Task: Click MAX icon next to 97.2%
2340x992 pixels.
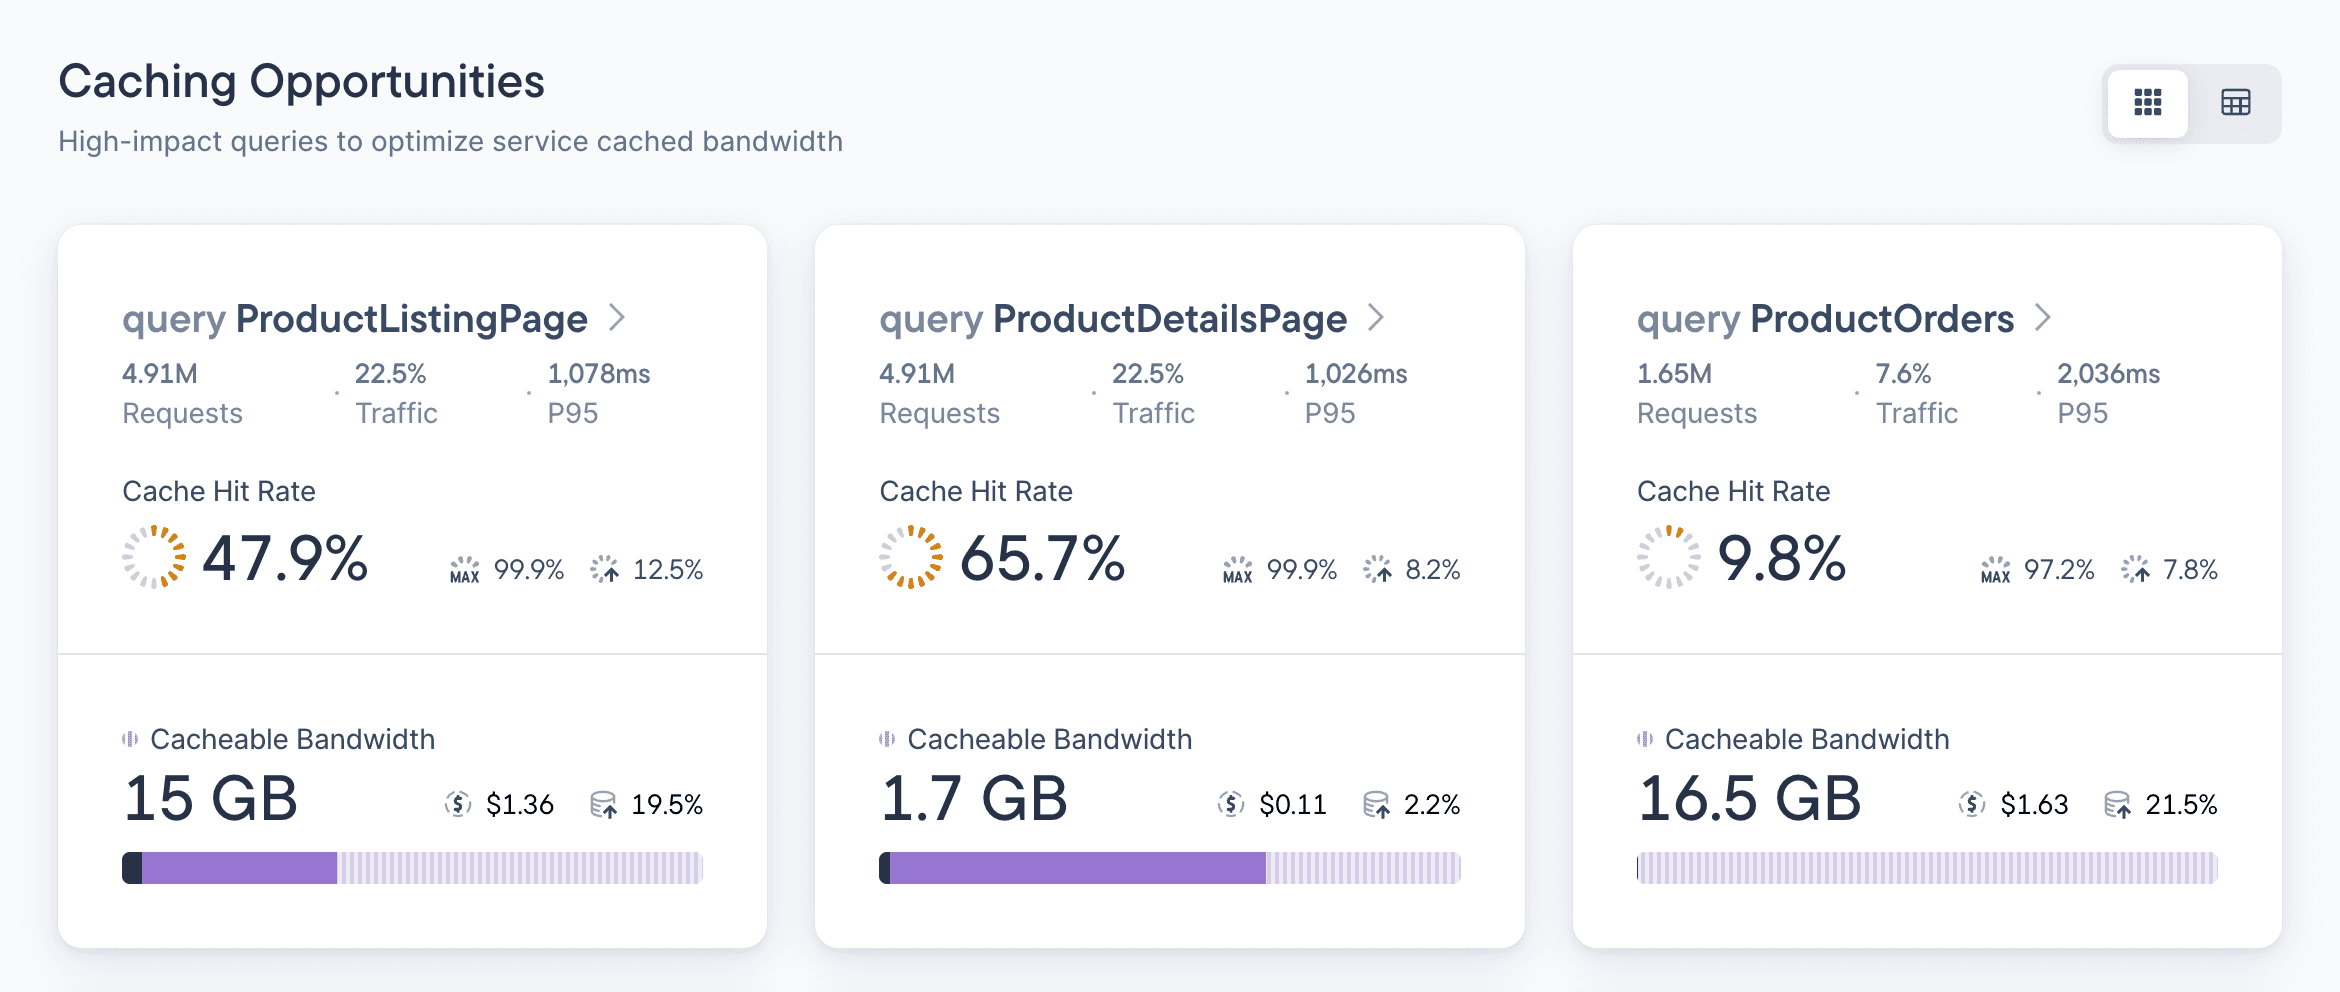Action: click(x=1995, y=570)
